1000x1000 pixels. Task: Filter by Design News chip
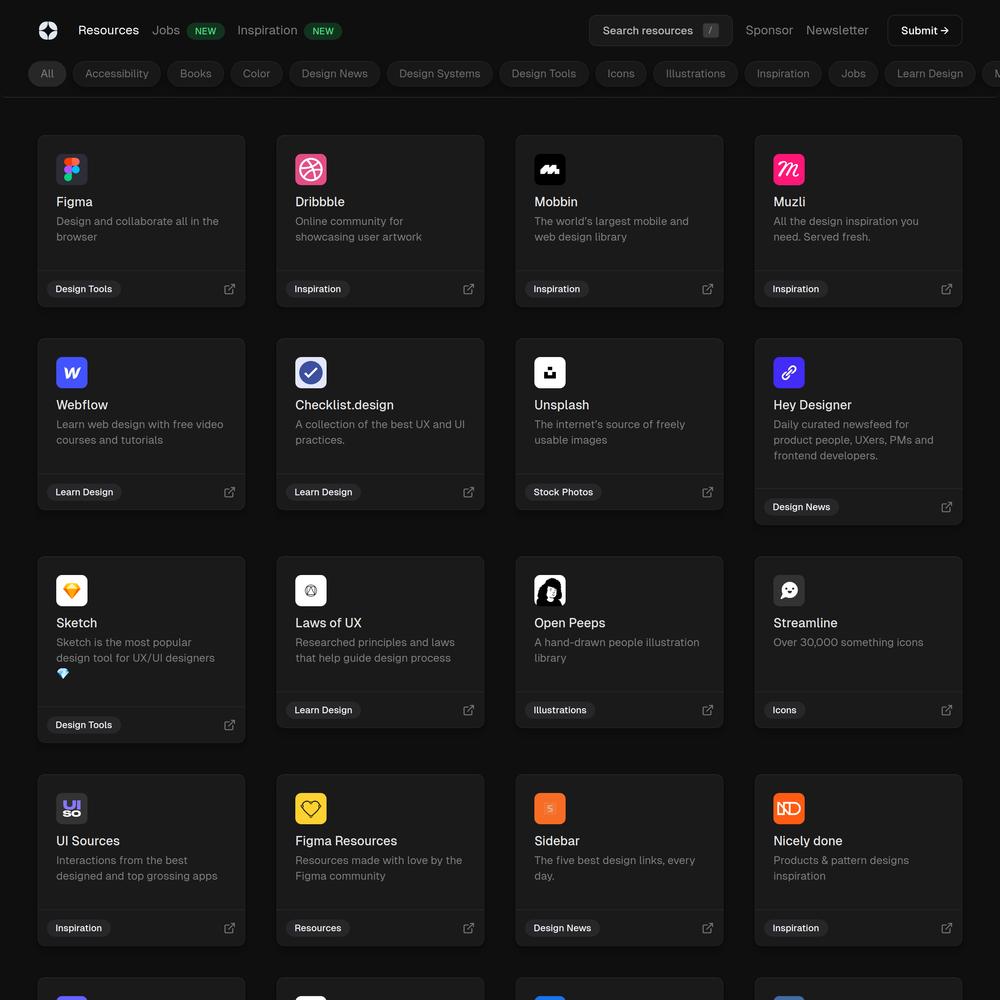[335, 73]
